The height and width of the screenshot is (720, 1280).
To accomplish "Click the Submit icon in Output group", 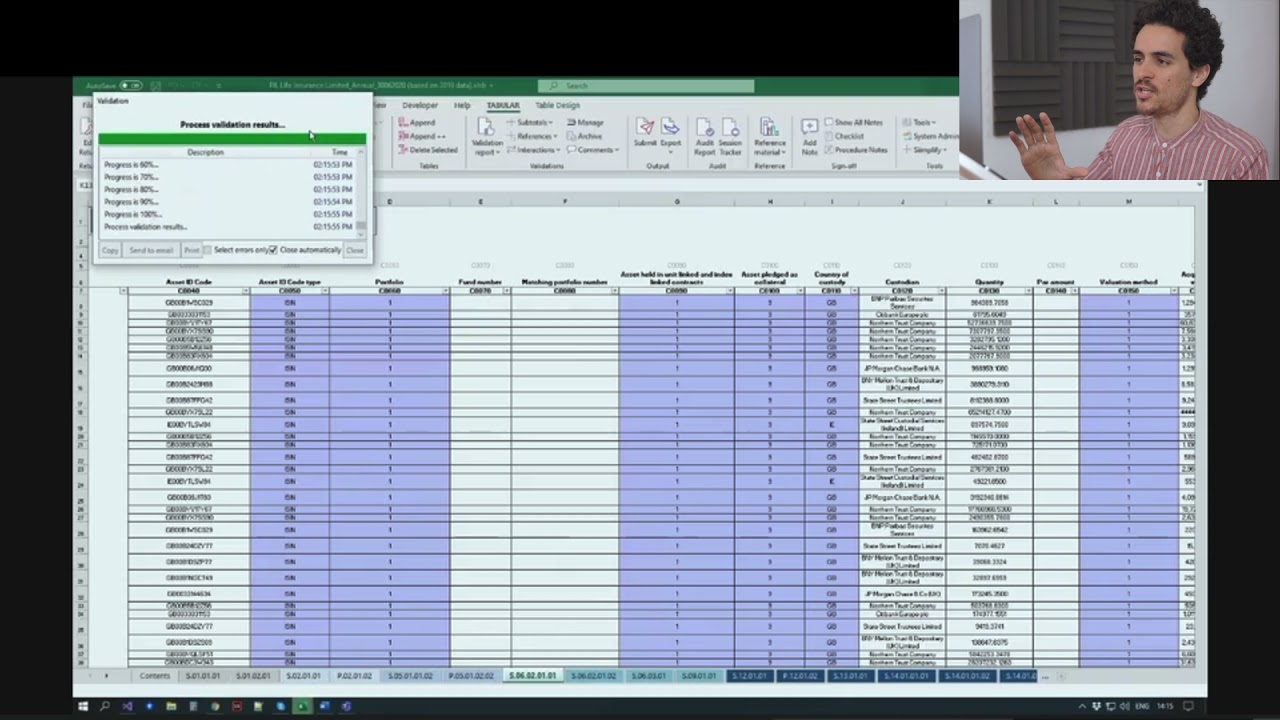I will coord(645,134).
